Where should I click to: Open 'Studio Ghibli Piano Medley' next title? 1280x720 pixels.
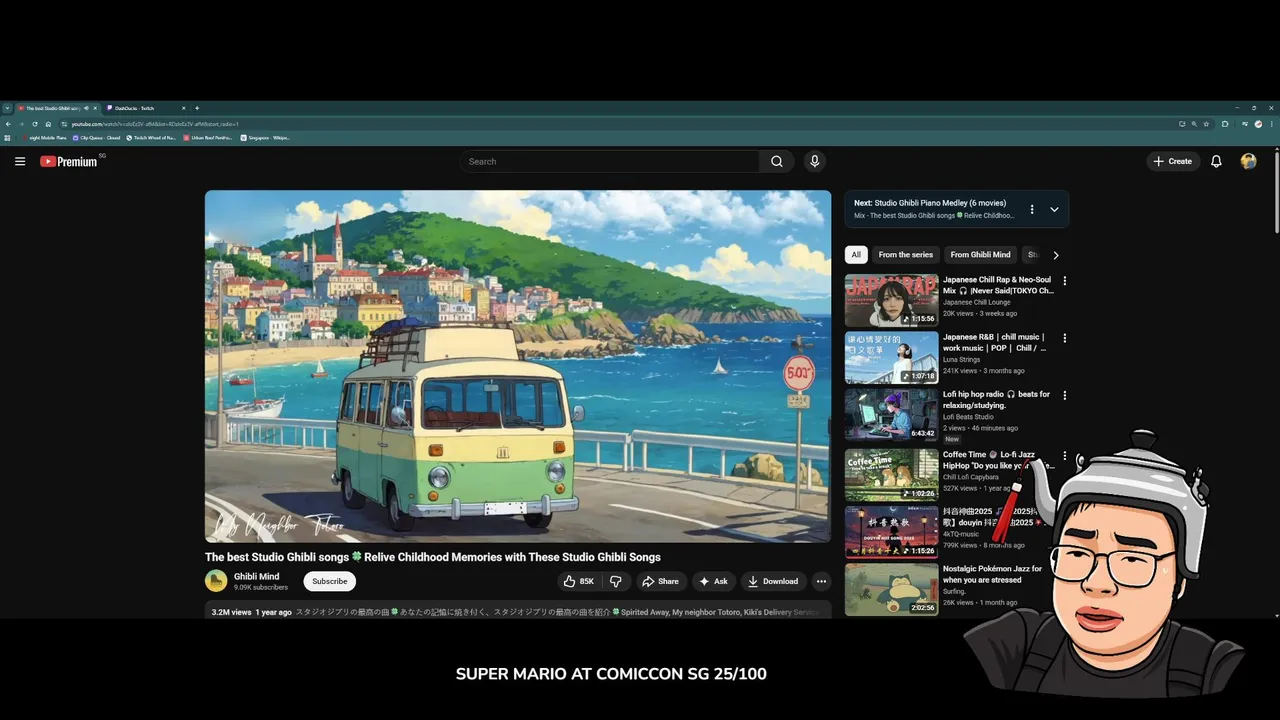click(930, 203)
